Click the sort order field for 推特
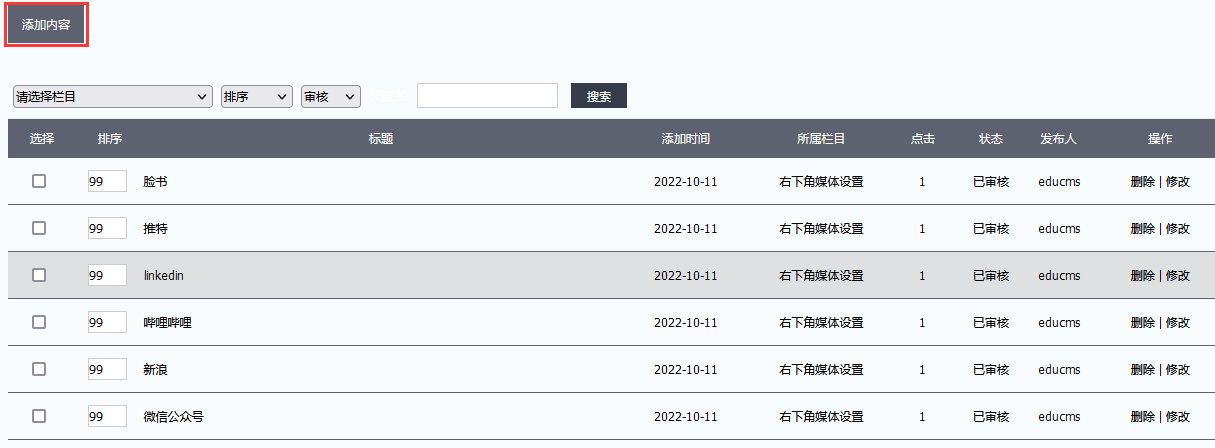The image size is (1215, 448). point(107,228)
